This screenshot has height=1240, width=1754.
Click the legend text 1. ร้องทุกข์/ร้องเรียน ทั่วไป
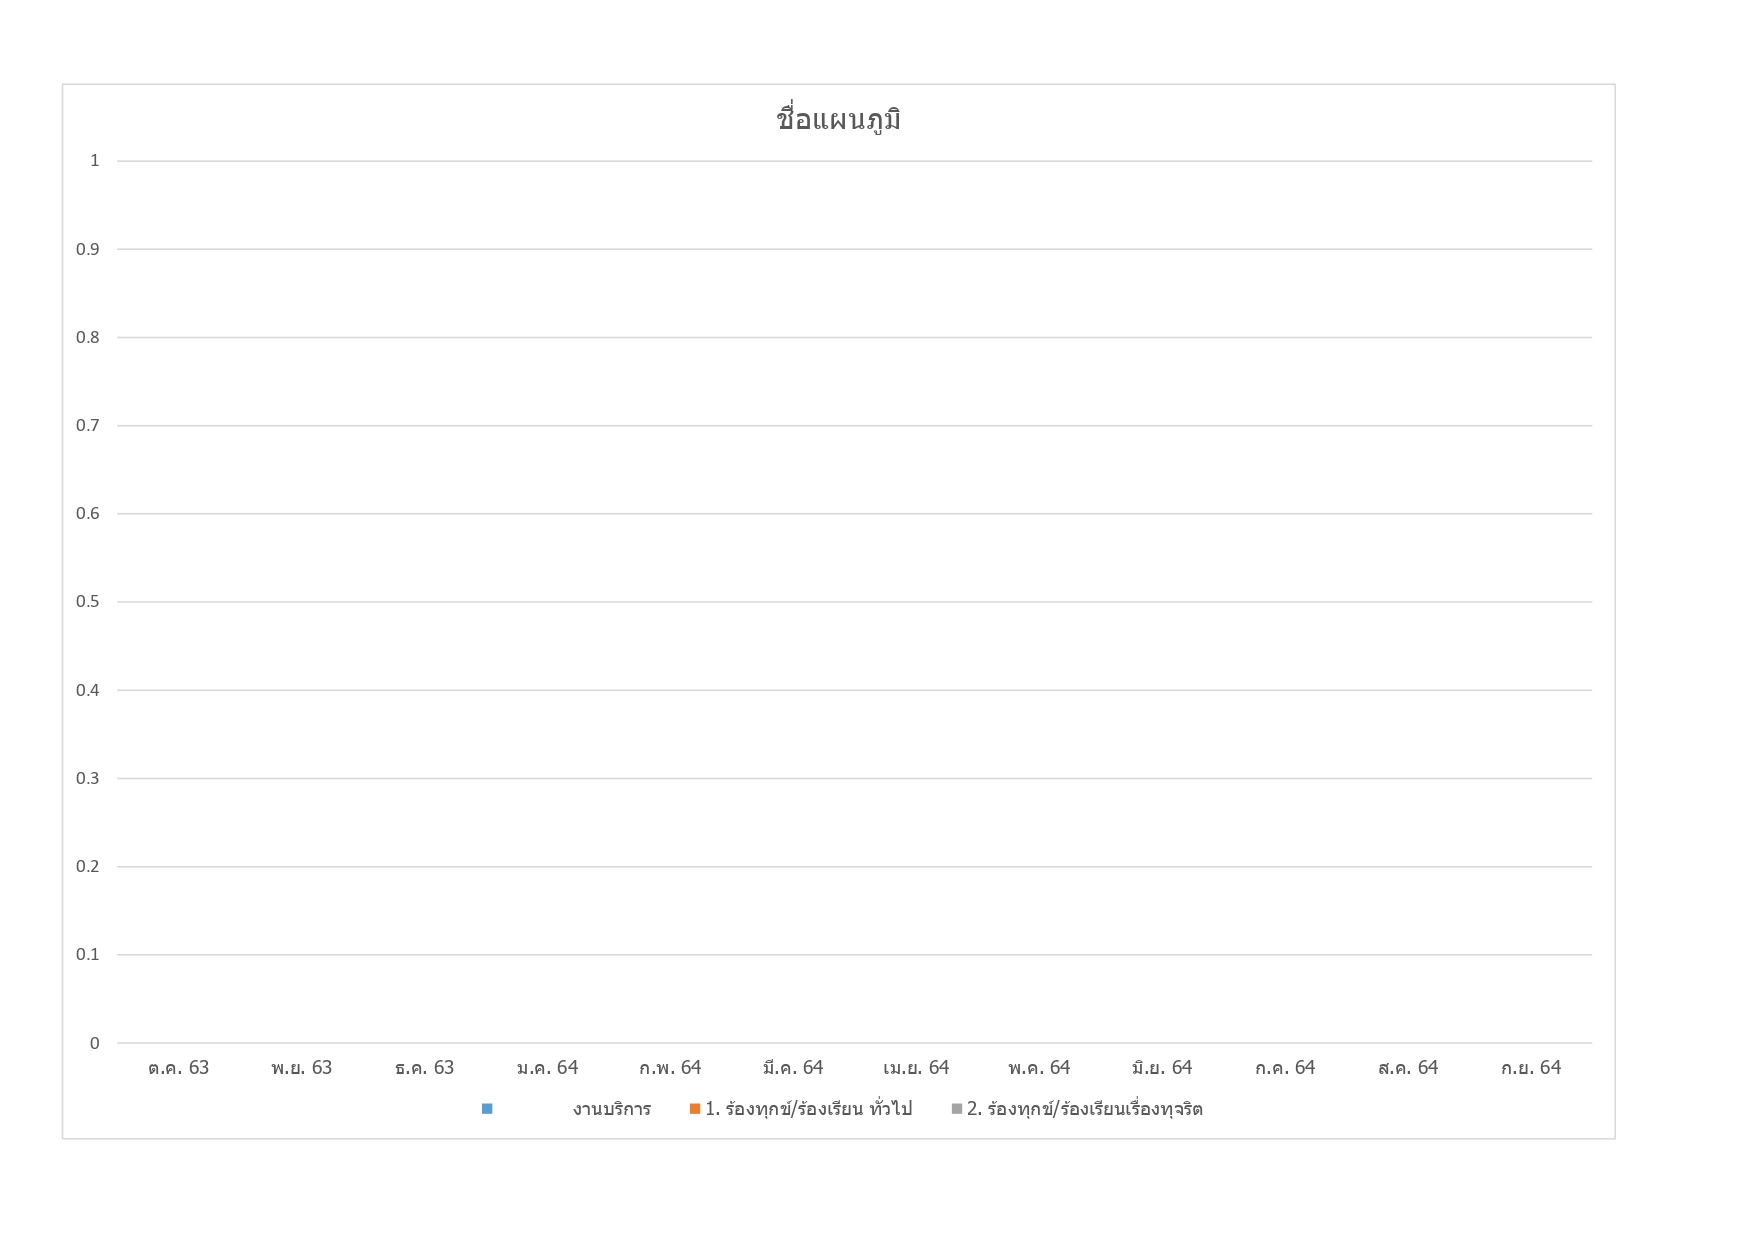(808, 1109)
